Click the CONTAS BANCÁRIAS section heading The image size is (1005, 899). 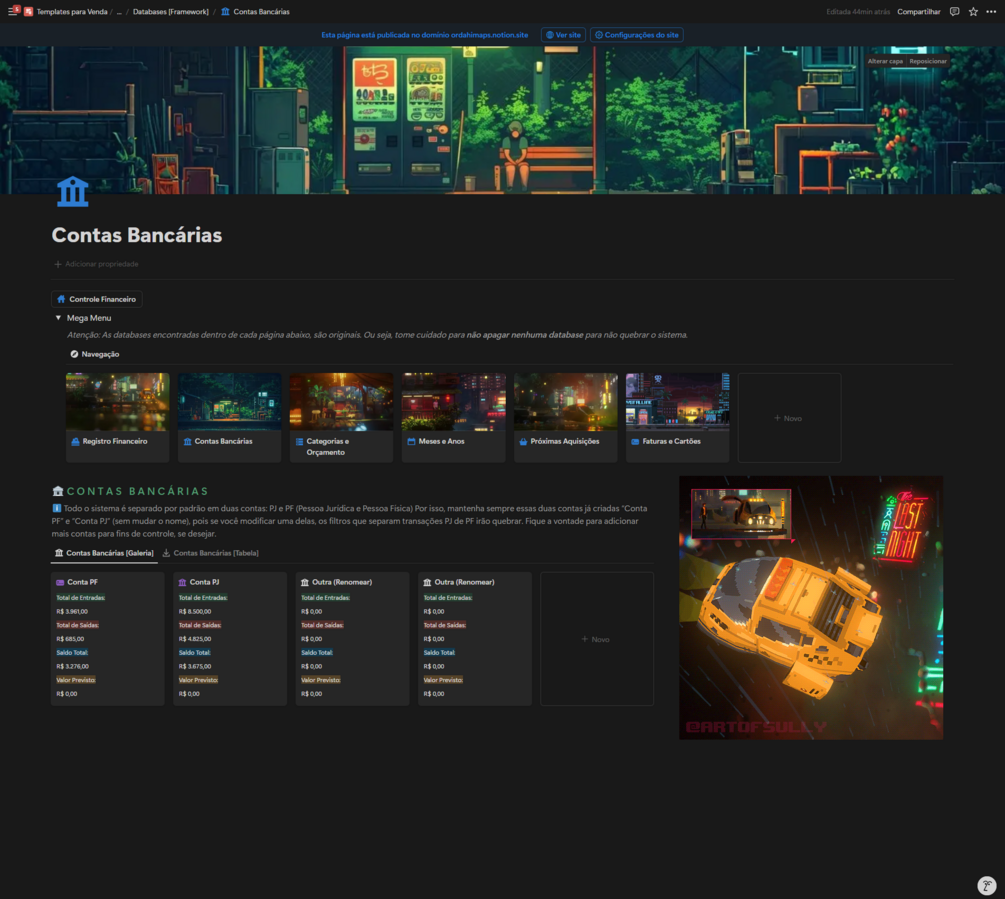(x=138, y=491)
